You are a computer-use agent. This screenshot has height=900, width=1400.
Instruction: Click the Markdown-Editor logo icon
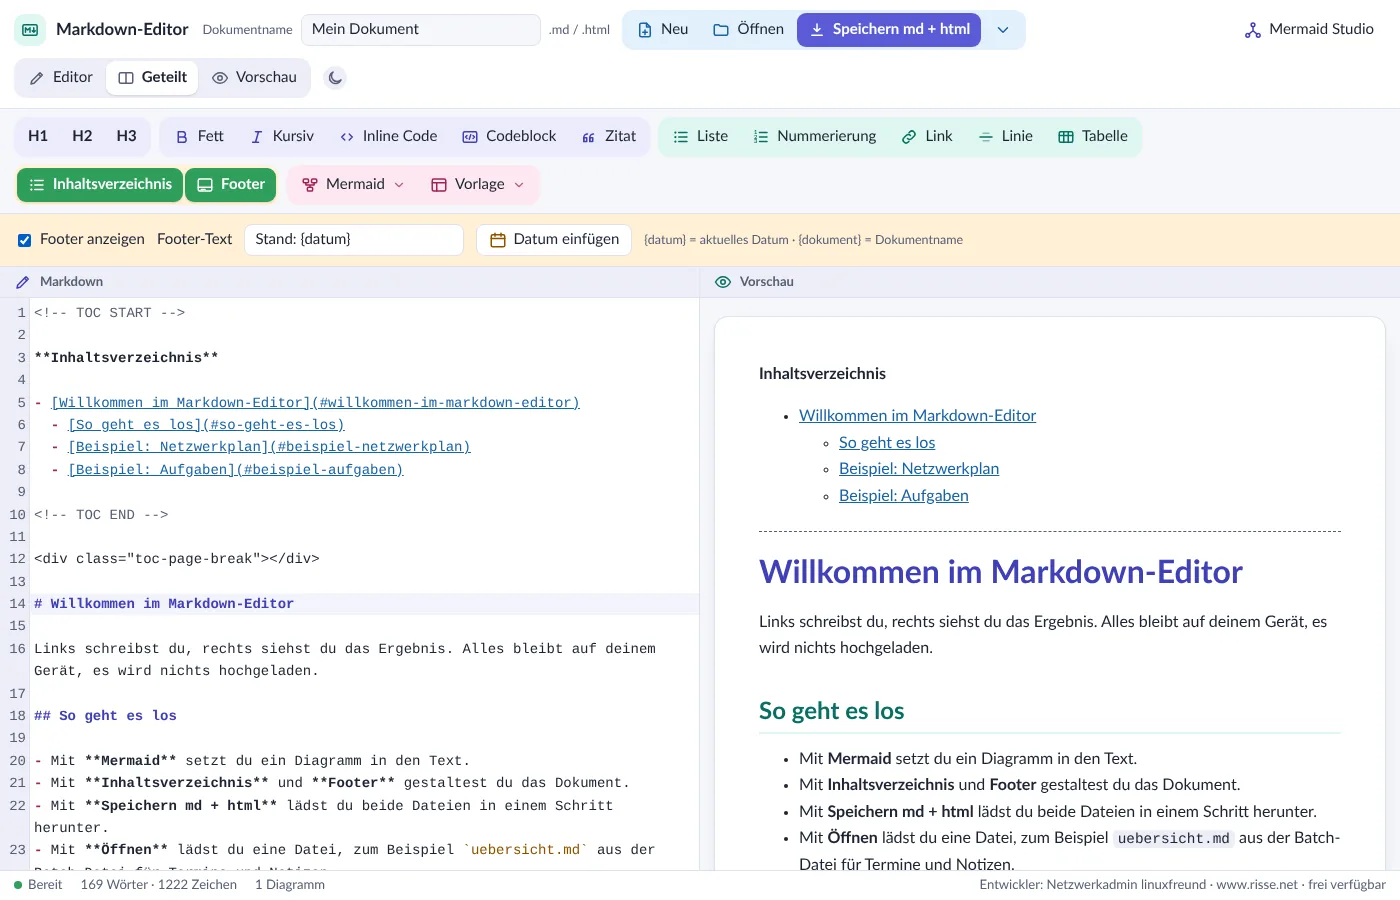click(x=30, y=30)
